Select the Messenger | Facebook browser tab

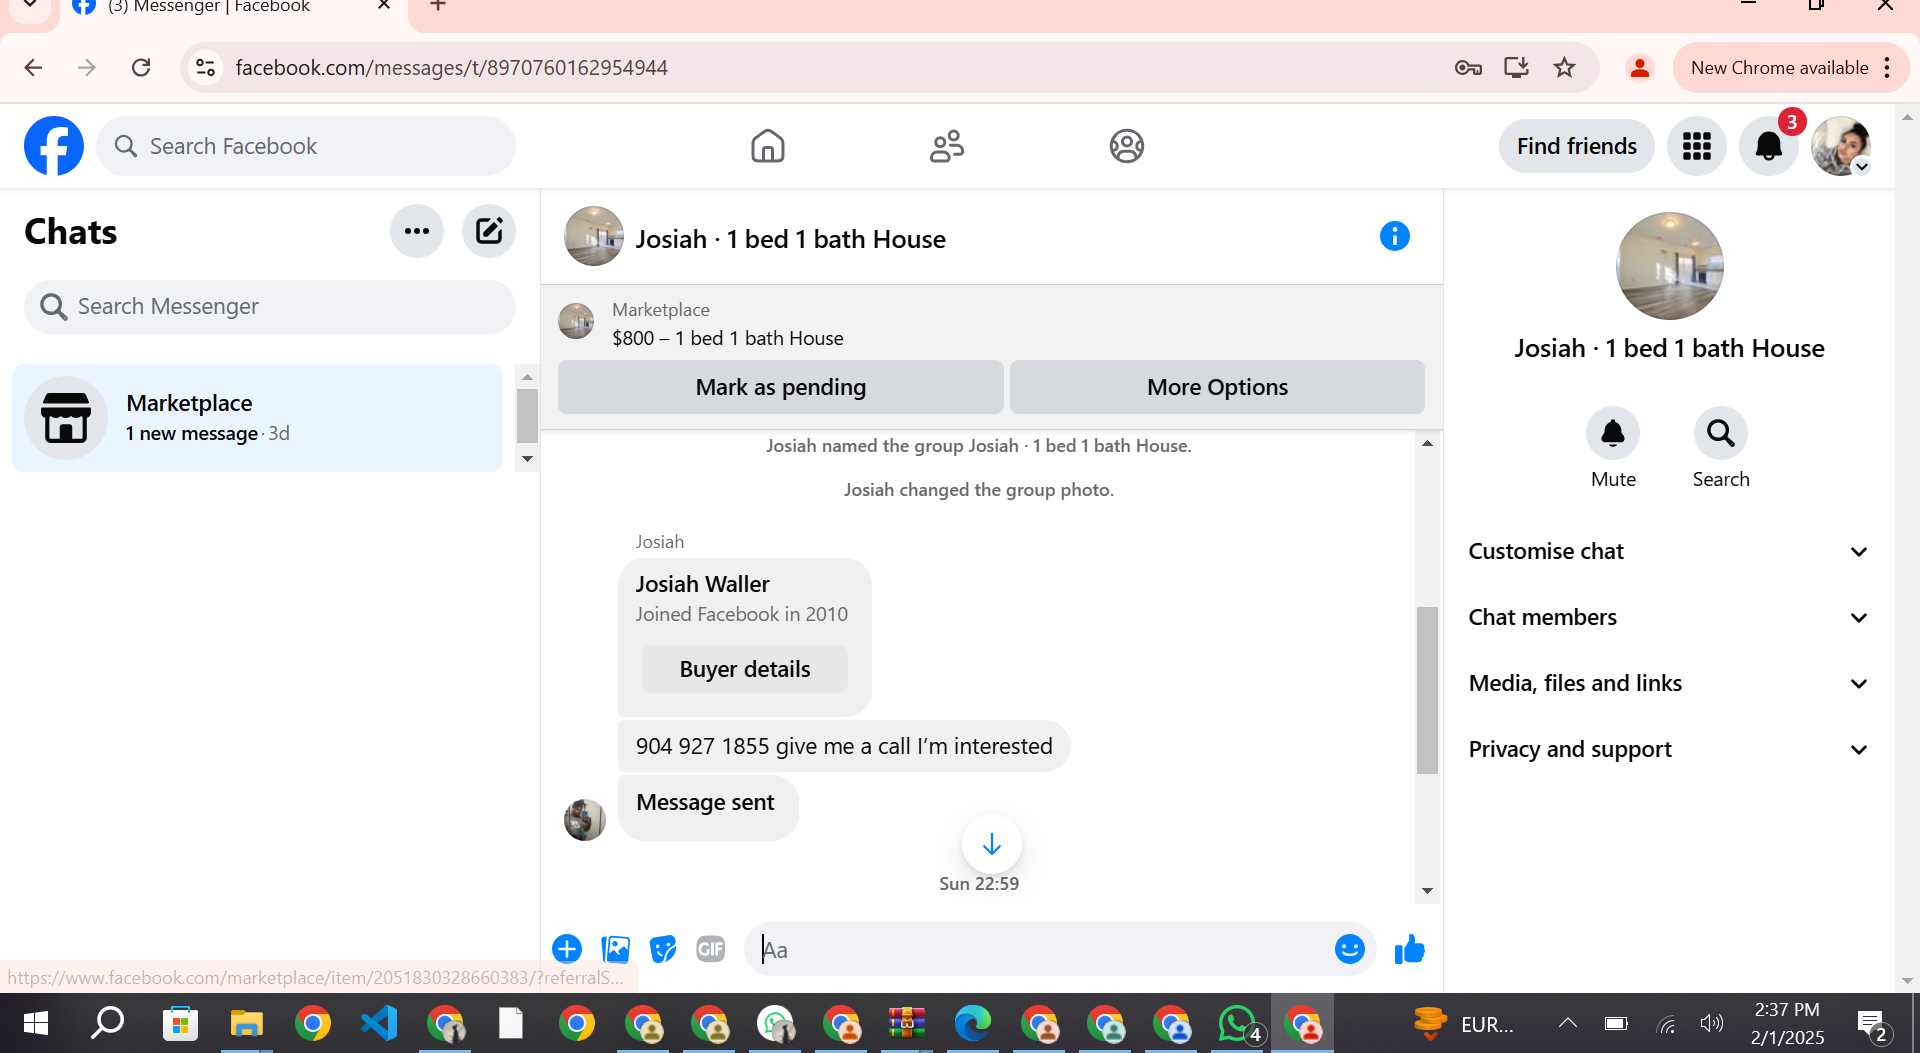pos(232,8)
